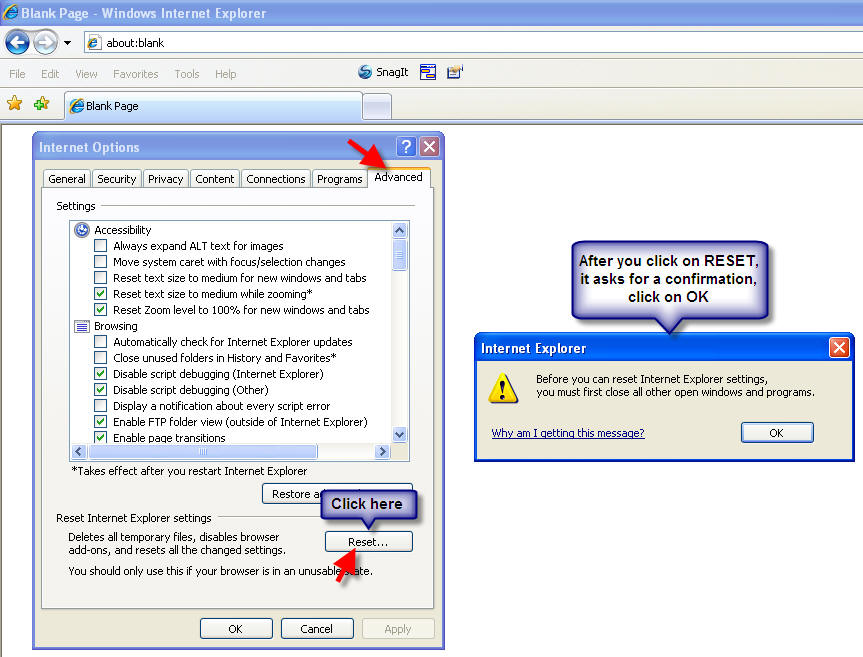863x657 pixels.
Task: Click the Internet Explorer logo in title bar
Action: 10,12
